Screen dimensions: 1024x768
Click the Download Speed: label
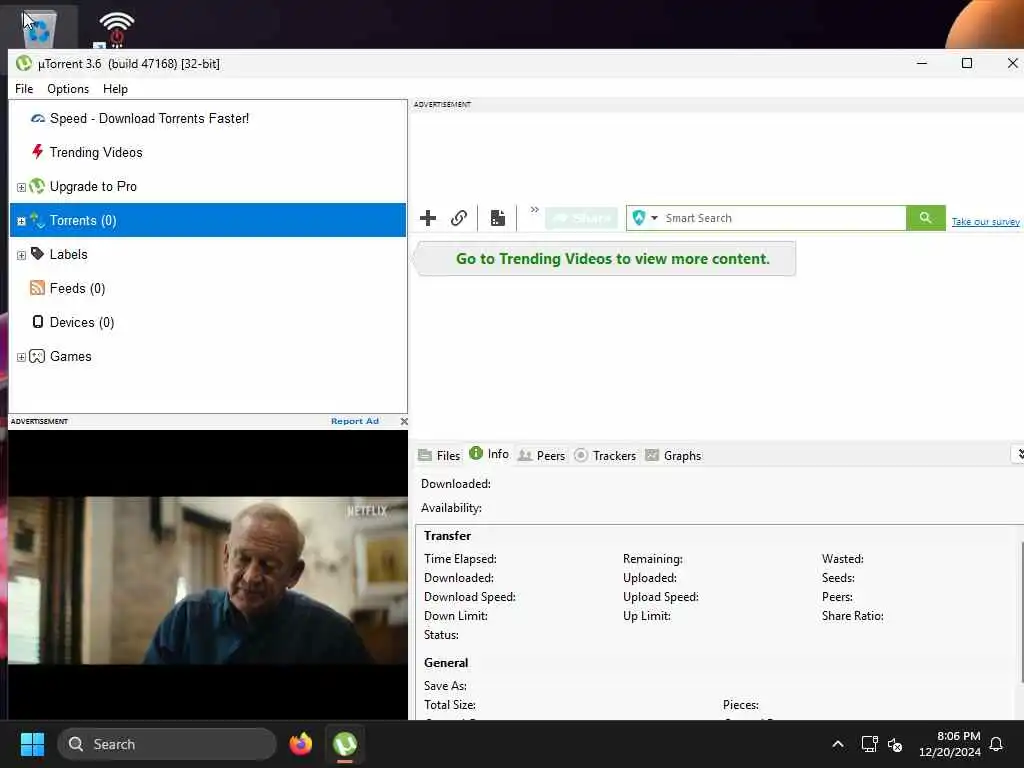pos(470,597)
